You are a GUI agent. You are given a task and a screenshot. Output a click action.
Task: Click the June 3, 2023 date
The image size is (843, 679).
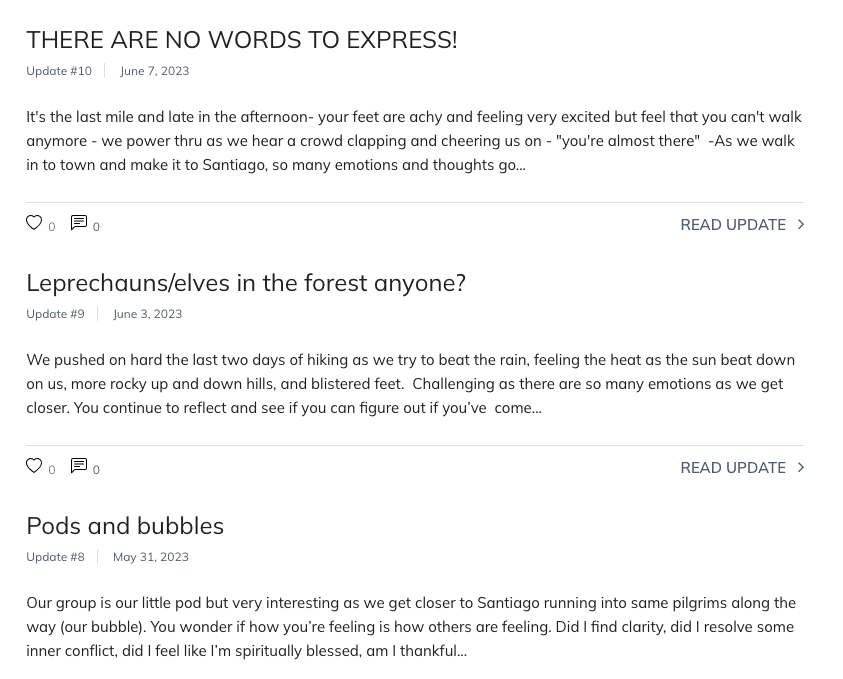148,314
